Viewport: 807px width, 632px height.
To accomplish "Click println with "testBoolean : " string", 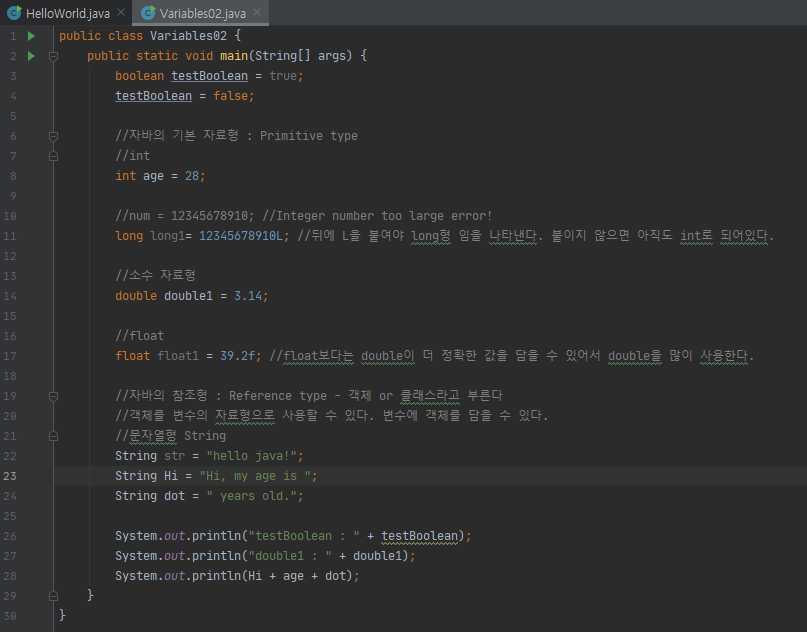I will point(293,536).
